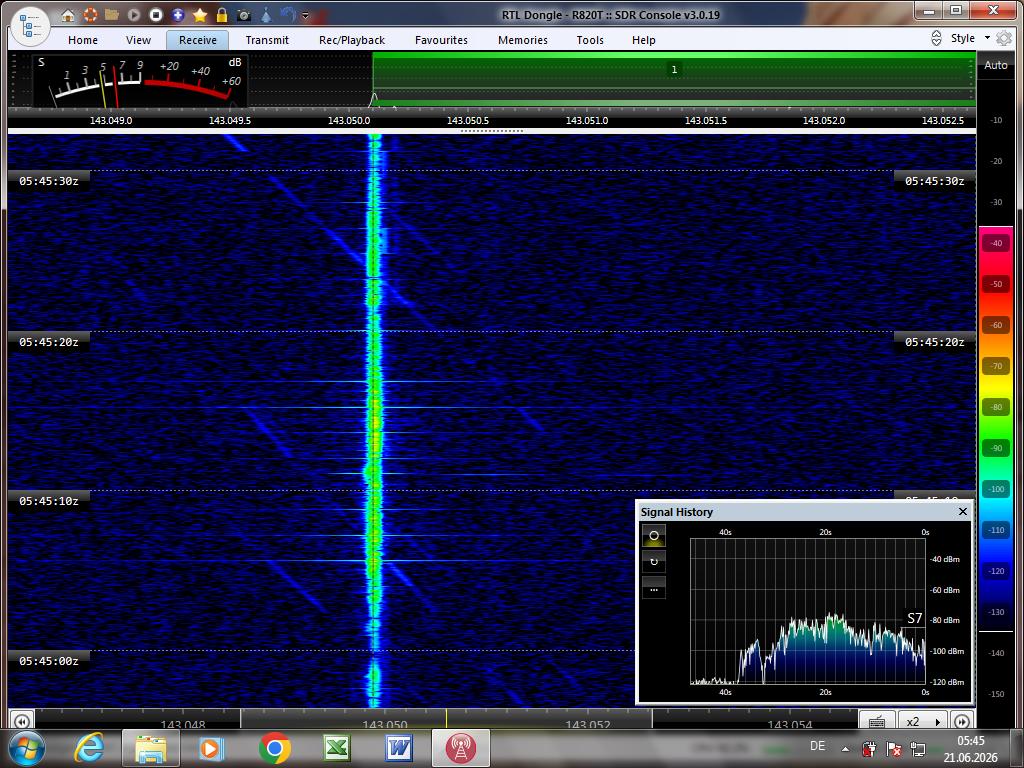Click the blue cone icon in toolbar
Viewport: 1024px width, 768px height.
[266, 14]
